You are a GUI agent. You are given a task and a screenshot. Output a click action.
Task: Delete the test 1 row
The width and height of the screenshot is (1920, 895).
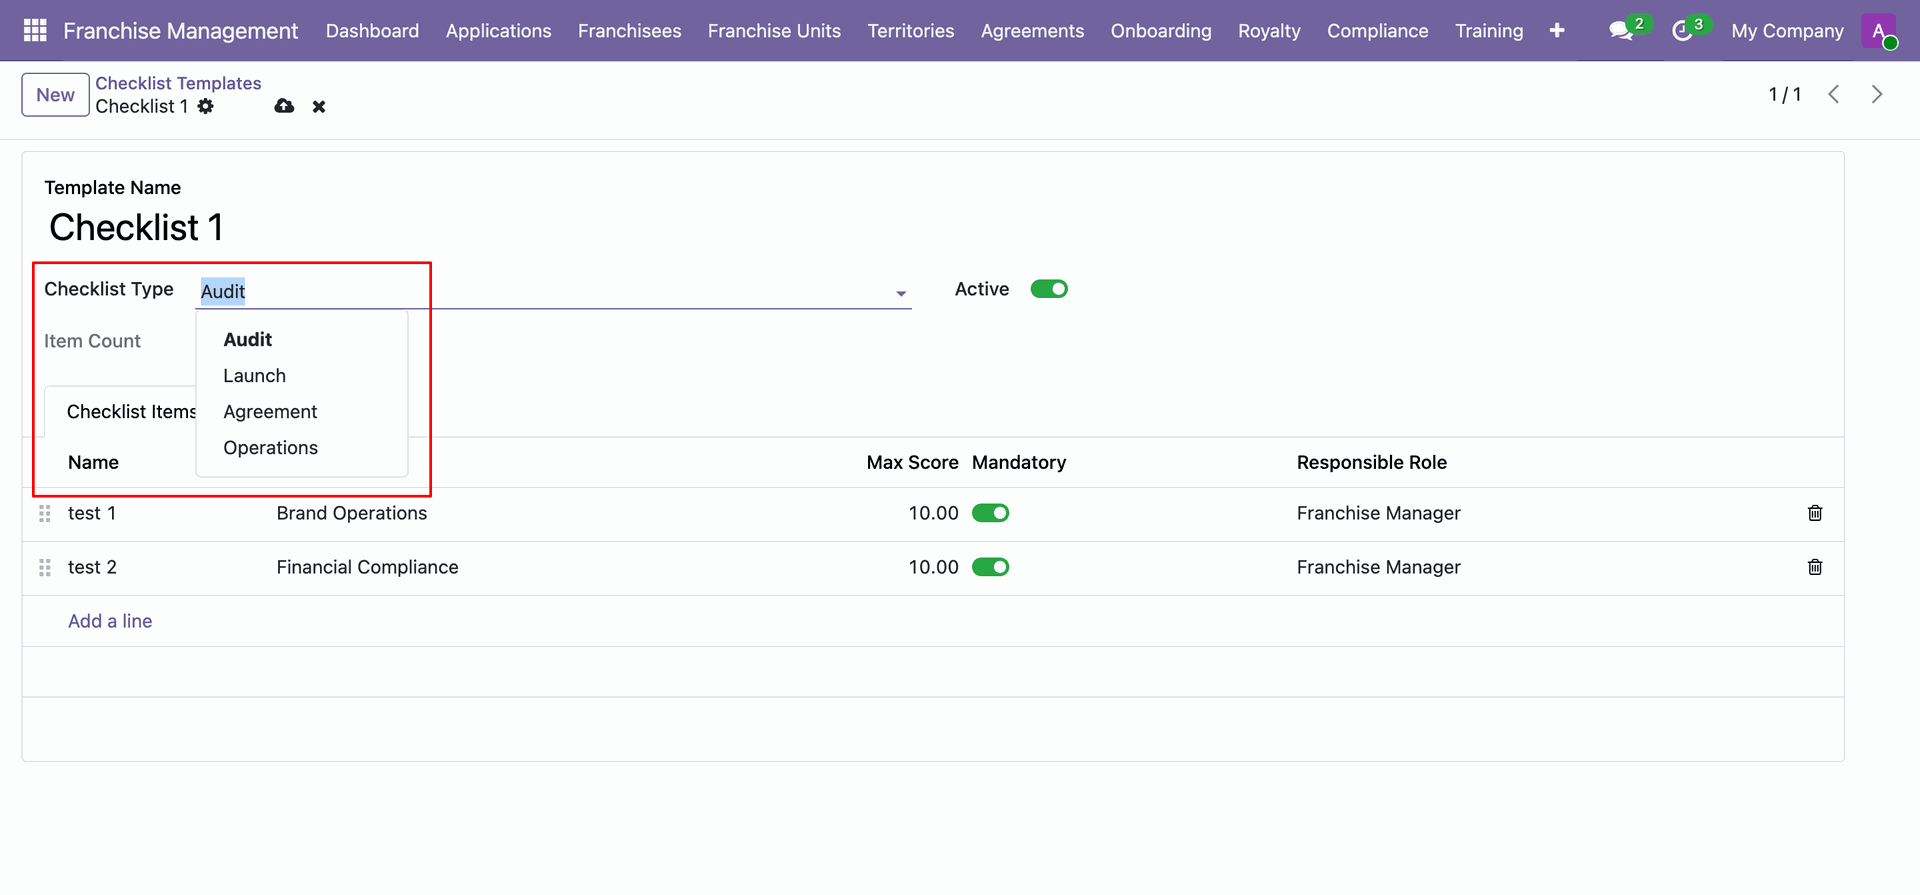coord(1815,513)
